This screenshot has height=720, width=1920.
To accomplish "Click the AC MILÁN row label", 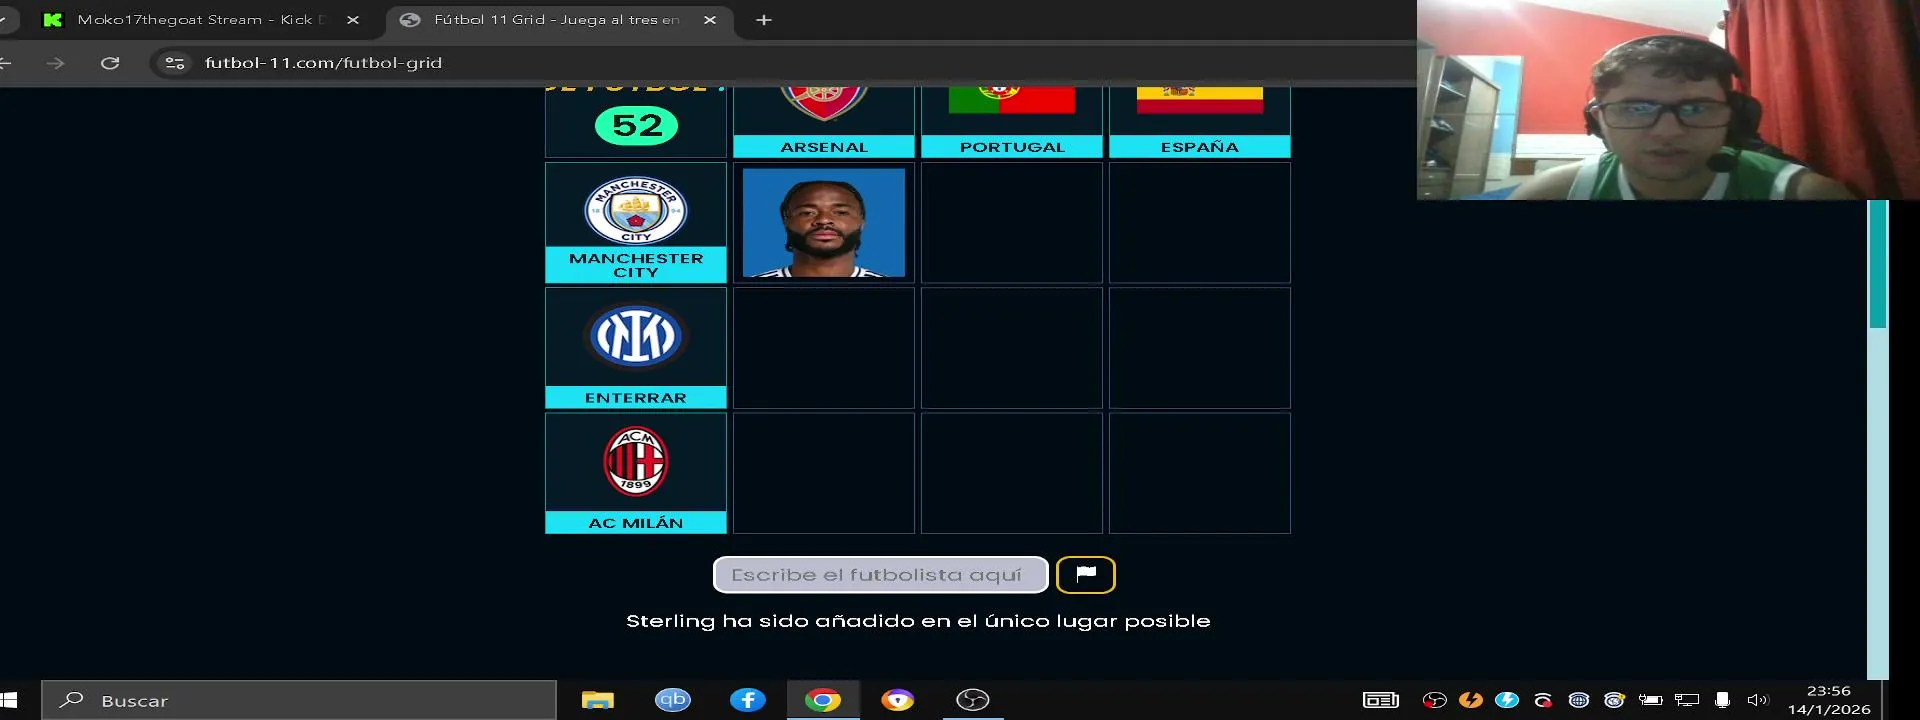I will 636,523.
